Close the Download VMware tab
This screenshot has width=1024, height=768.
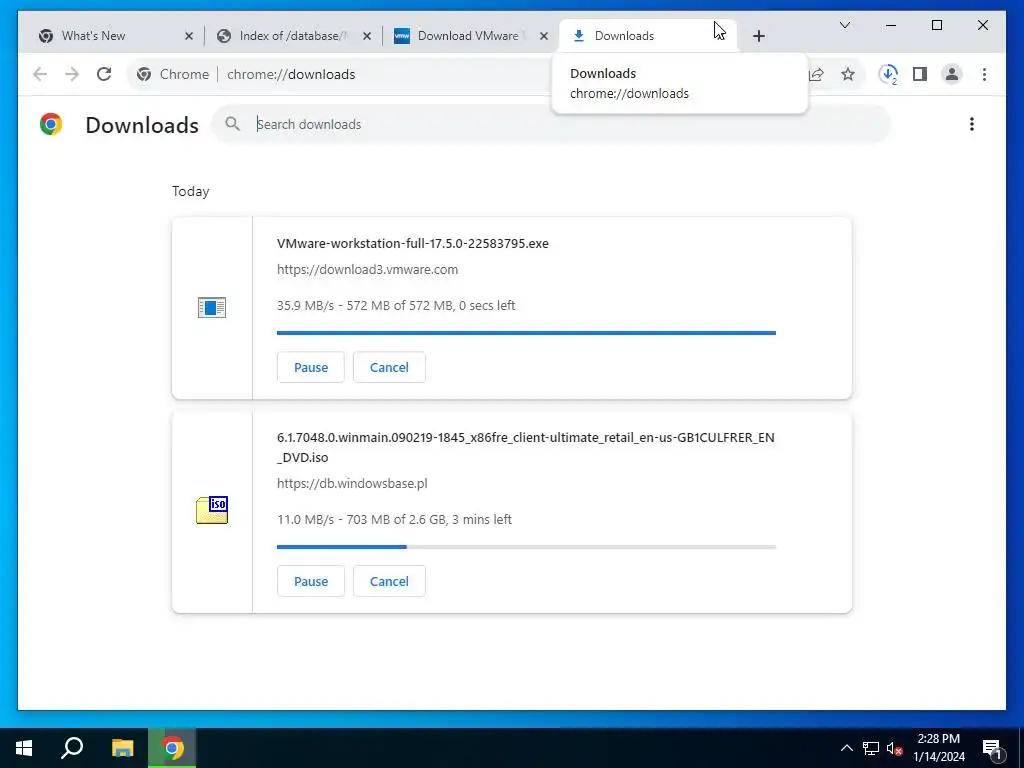544,36
